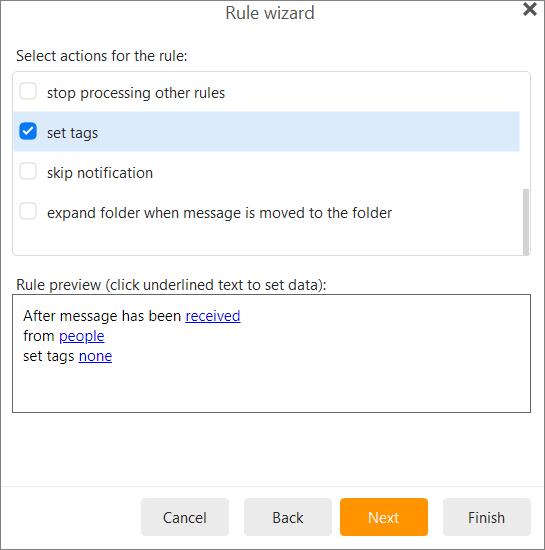545x550 pixels.
Task: Click the 'none' link to choose tags
Action: pyautogui.click(x=95, y=356)
